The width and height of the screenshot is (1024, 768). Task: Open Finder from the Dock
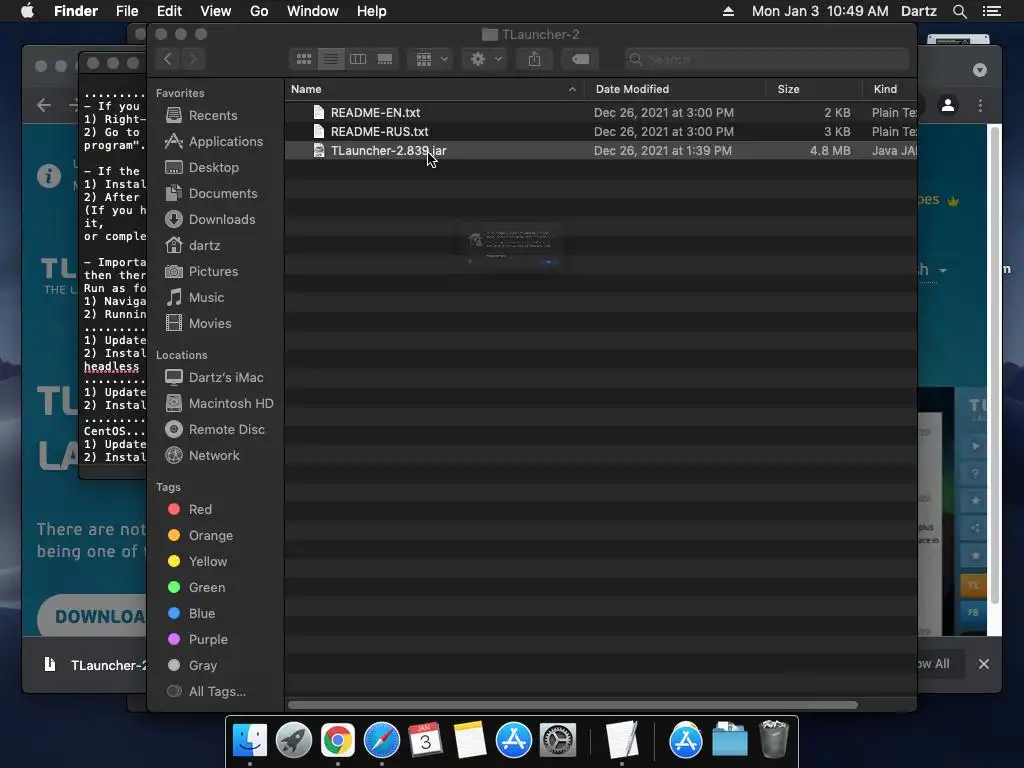coord(249,740)
